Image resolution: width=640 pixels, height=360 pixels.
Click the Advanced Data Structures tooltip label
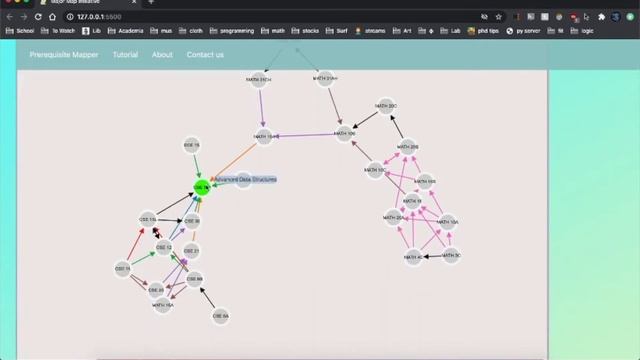coord(245,179)
